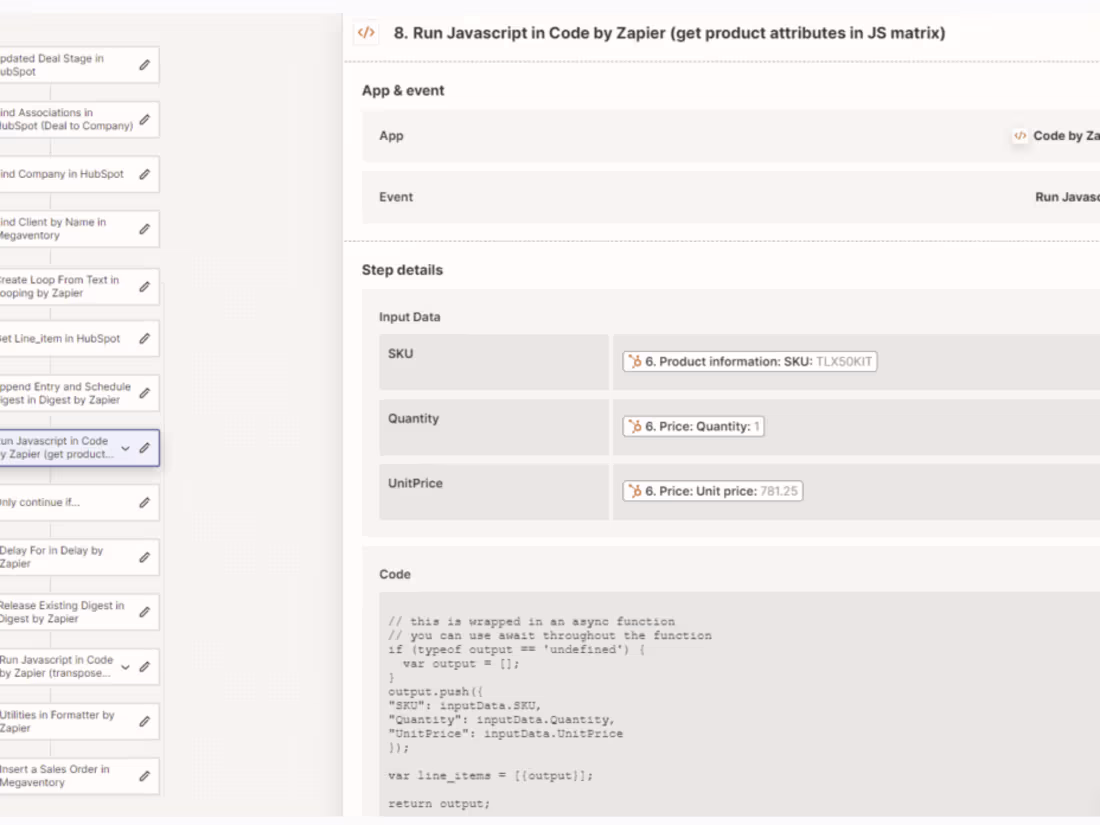The image size is (1100, 825).
Task: Expand the chevron on the highlighted Run Javascript step
Action: tap(124, 448)
